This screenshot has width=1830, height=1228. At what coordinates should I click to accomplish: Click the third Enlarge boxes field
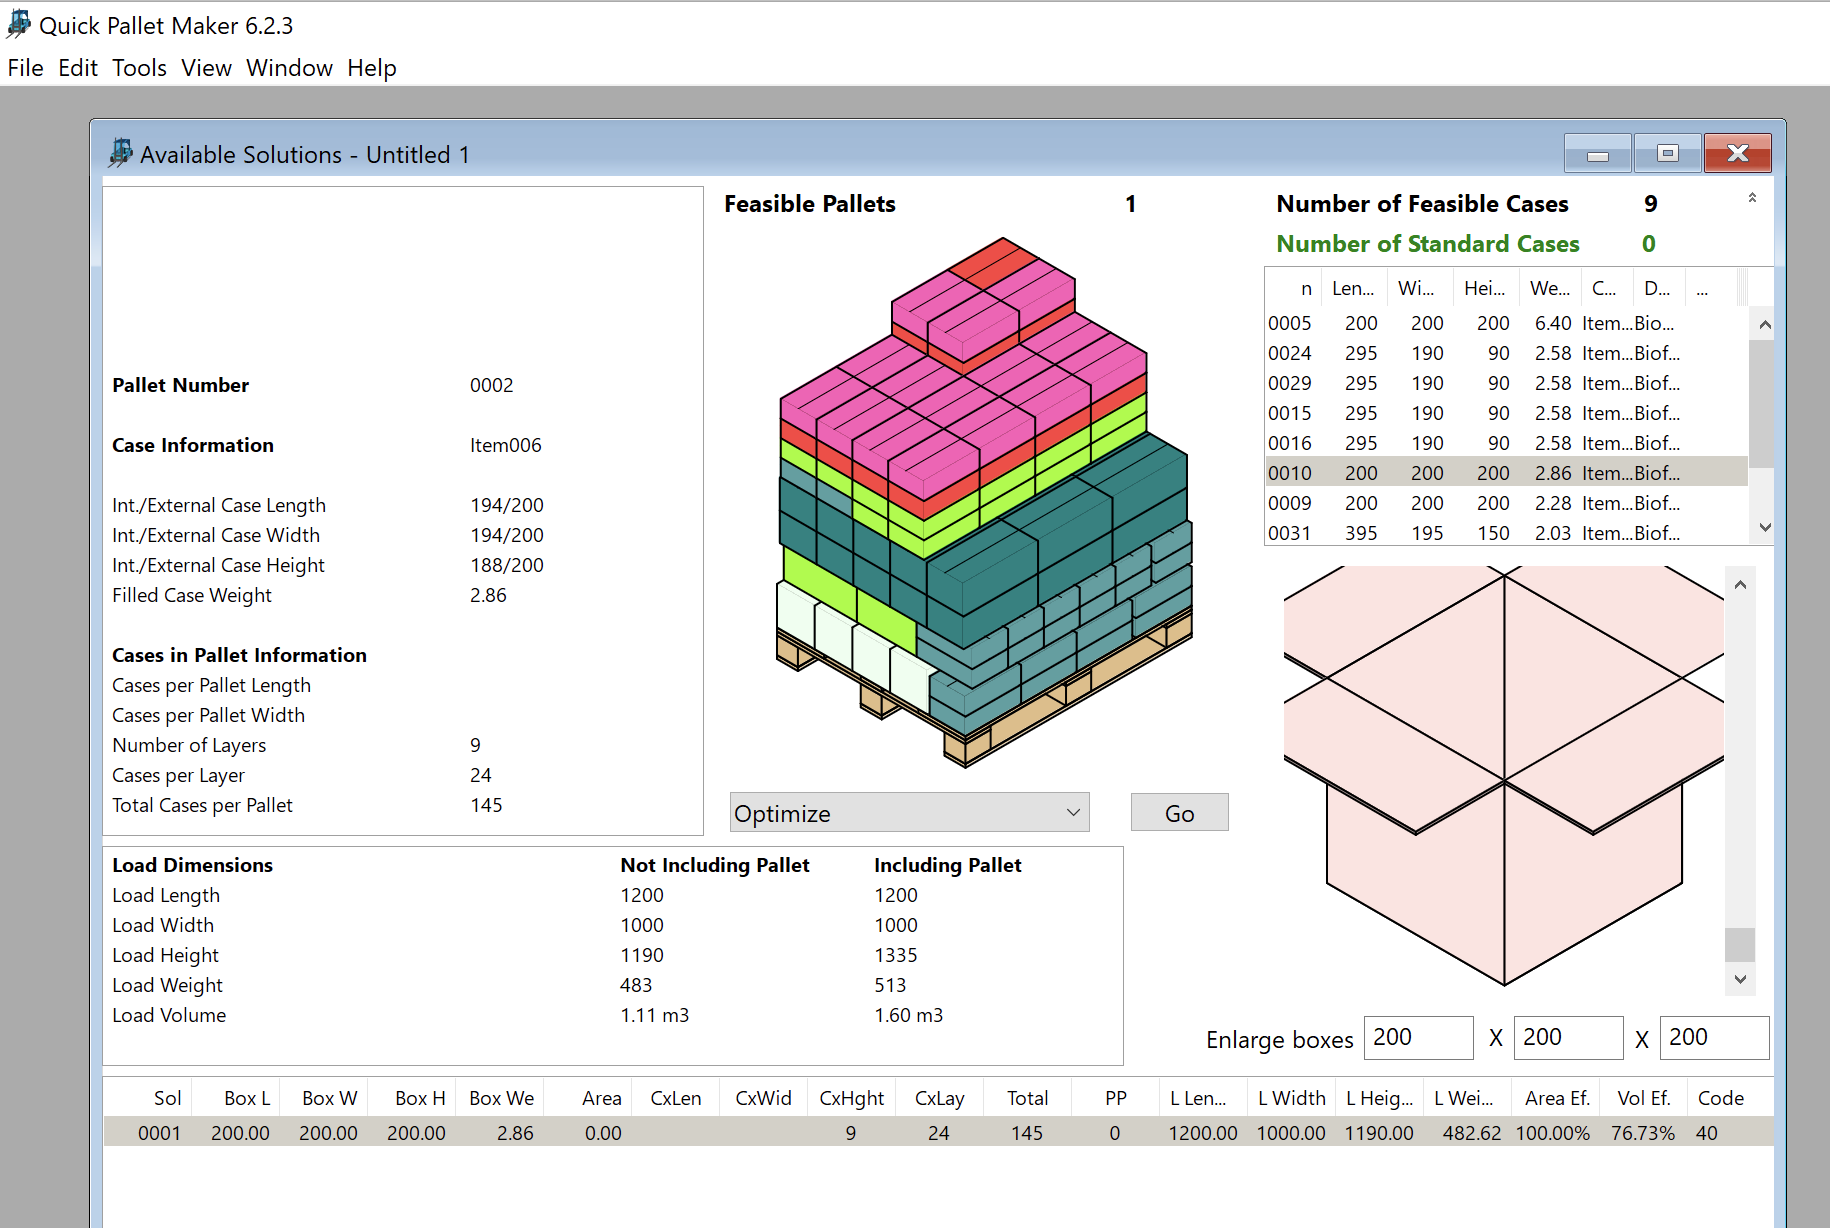1714,1037
